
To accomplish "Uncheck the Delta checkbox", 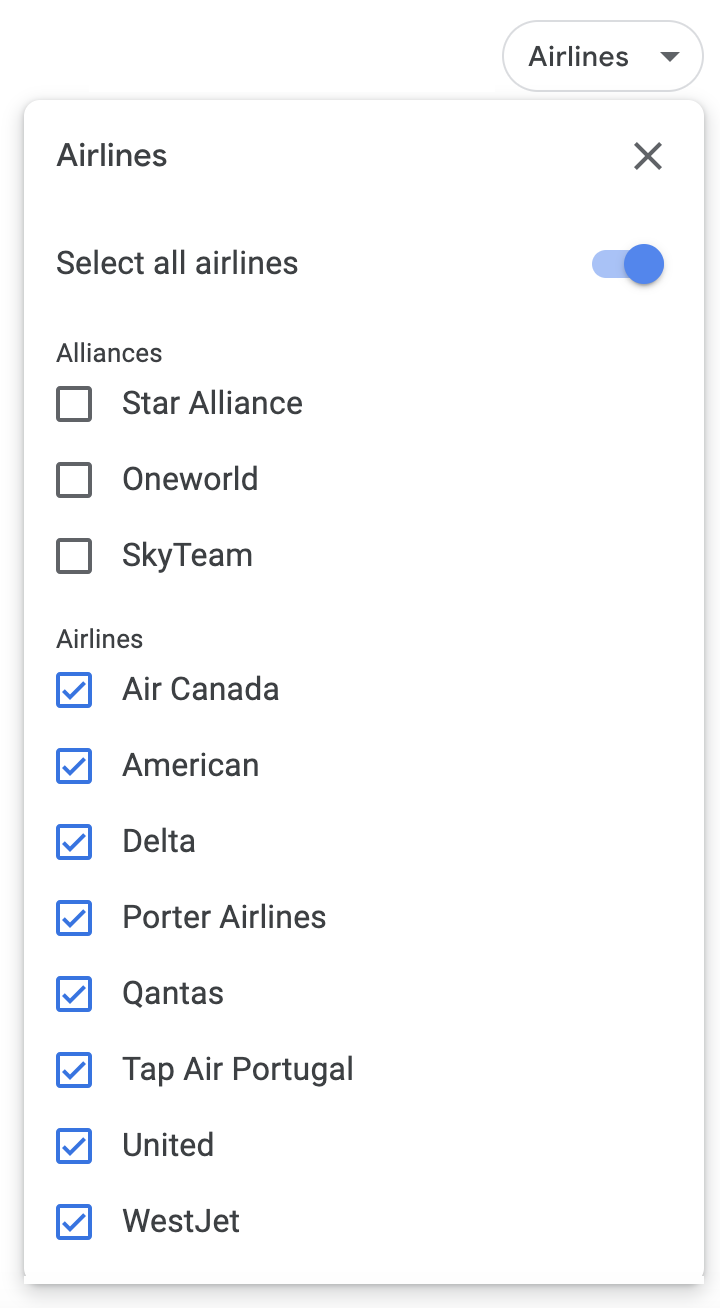I will pyautogui.click(x=74, y=842).
